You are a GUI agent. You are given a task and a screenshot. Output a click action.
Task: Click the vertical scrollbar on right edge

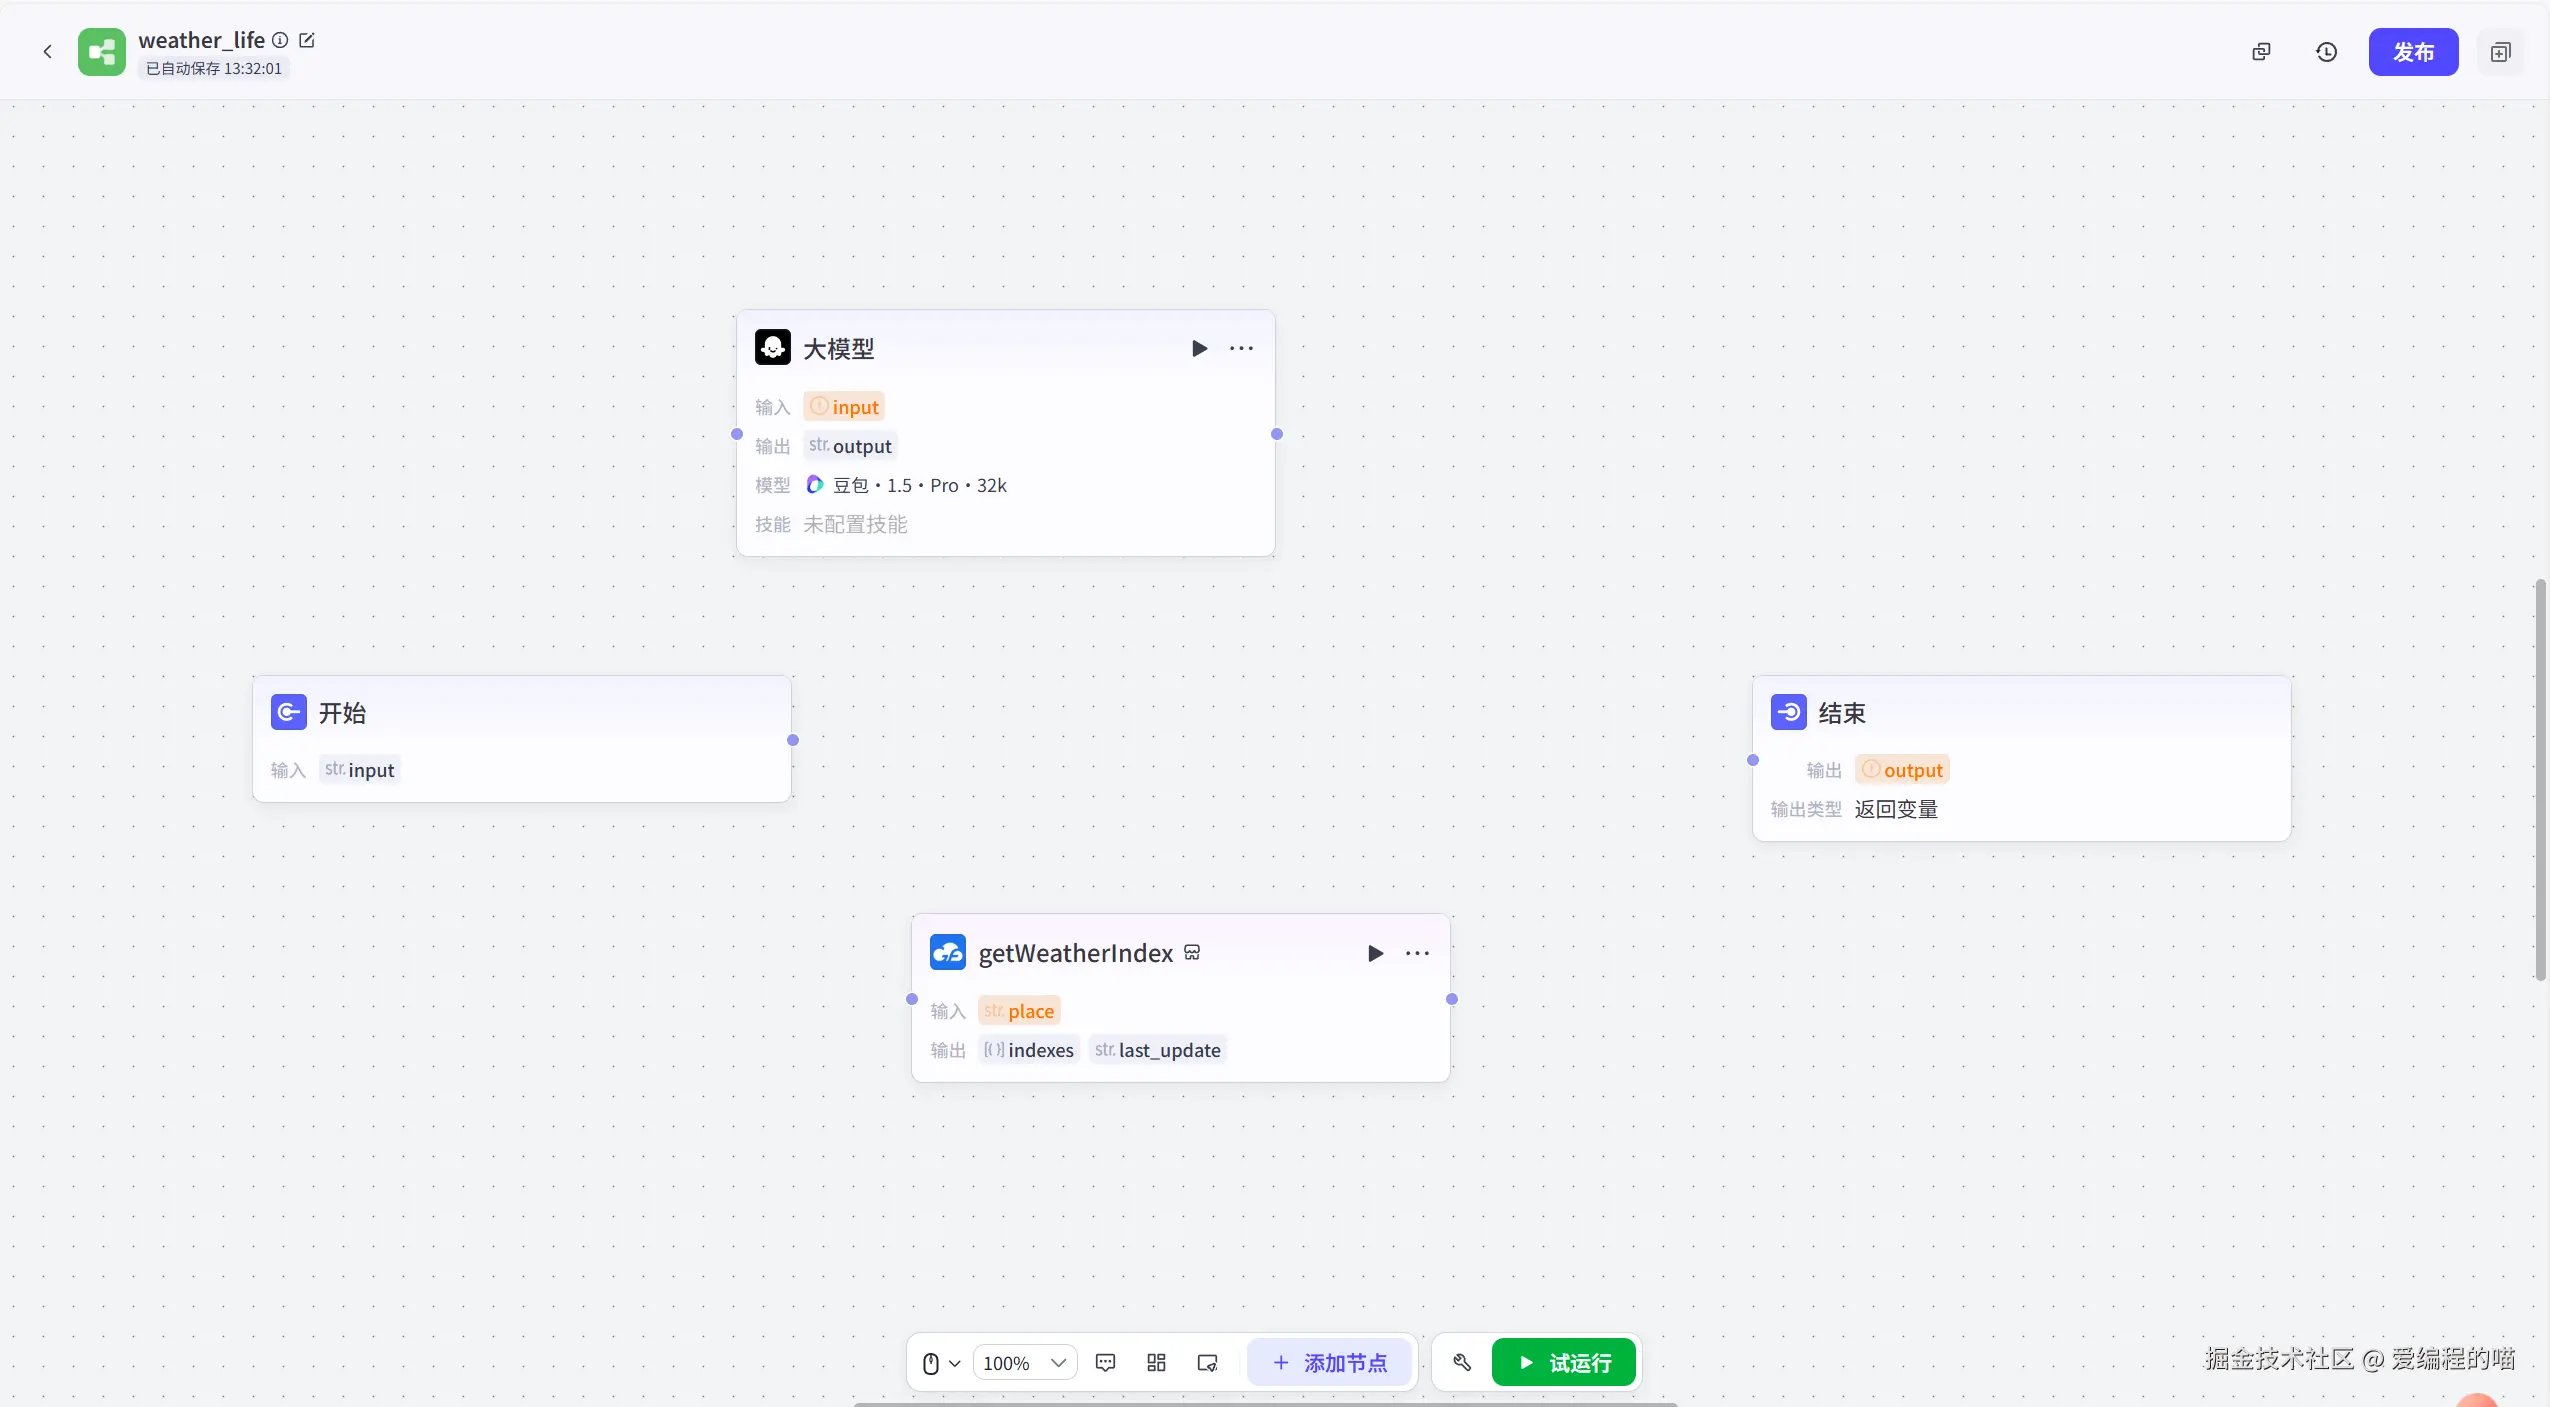pos(2540,780)
